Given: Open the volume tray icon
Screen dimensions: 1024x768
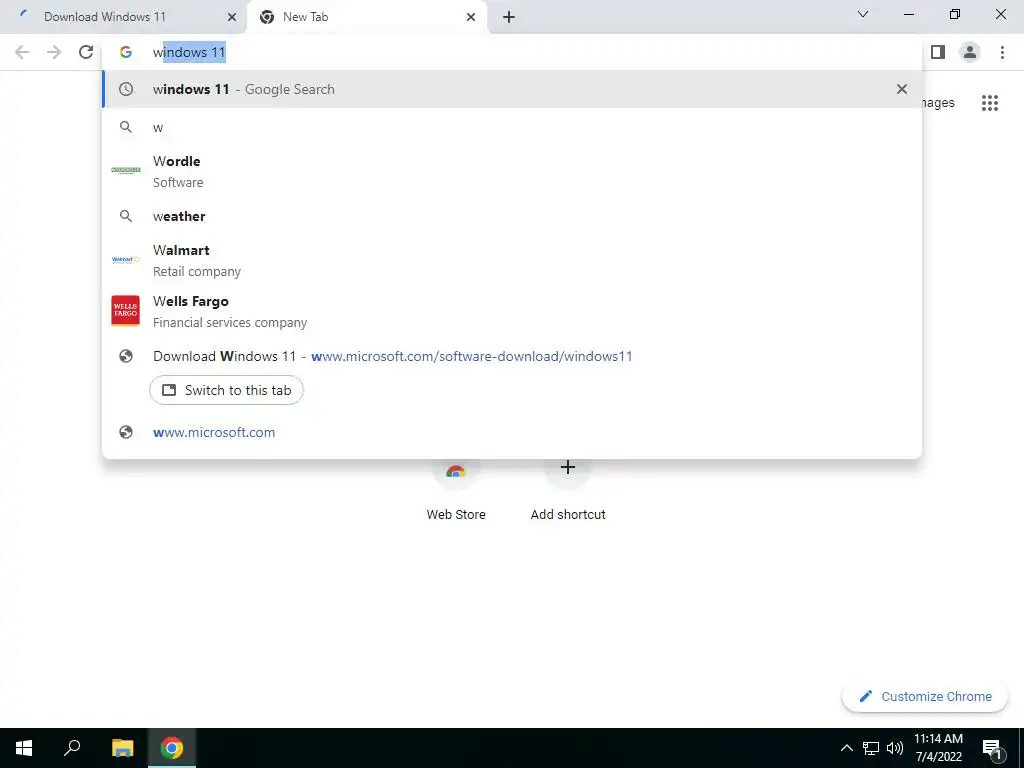Looking at the screenshot, I should pos(895,748).
